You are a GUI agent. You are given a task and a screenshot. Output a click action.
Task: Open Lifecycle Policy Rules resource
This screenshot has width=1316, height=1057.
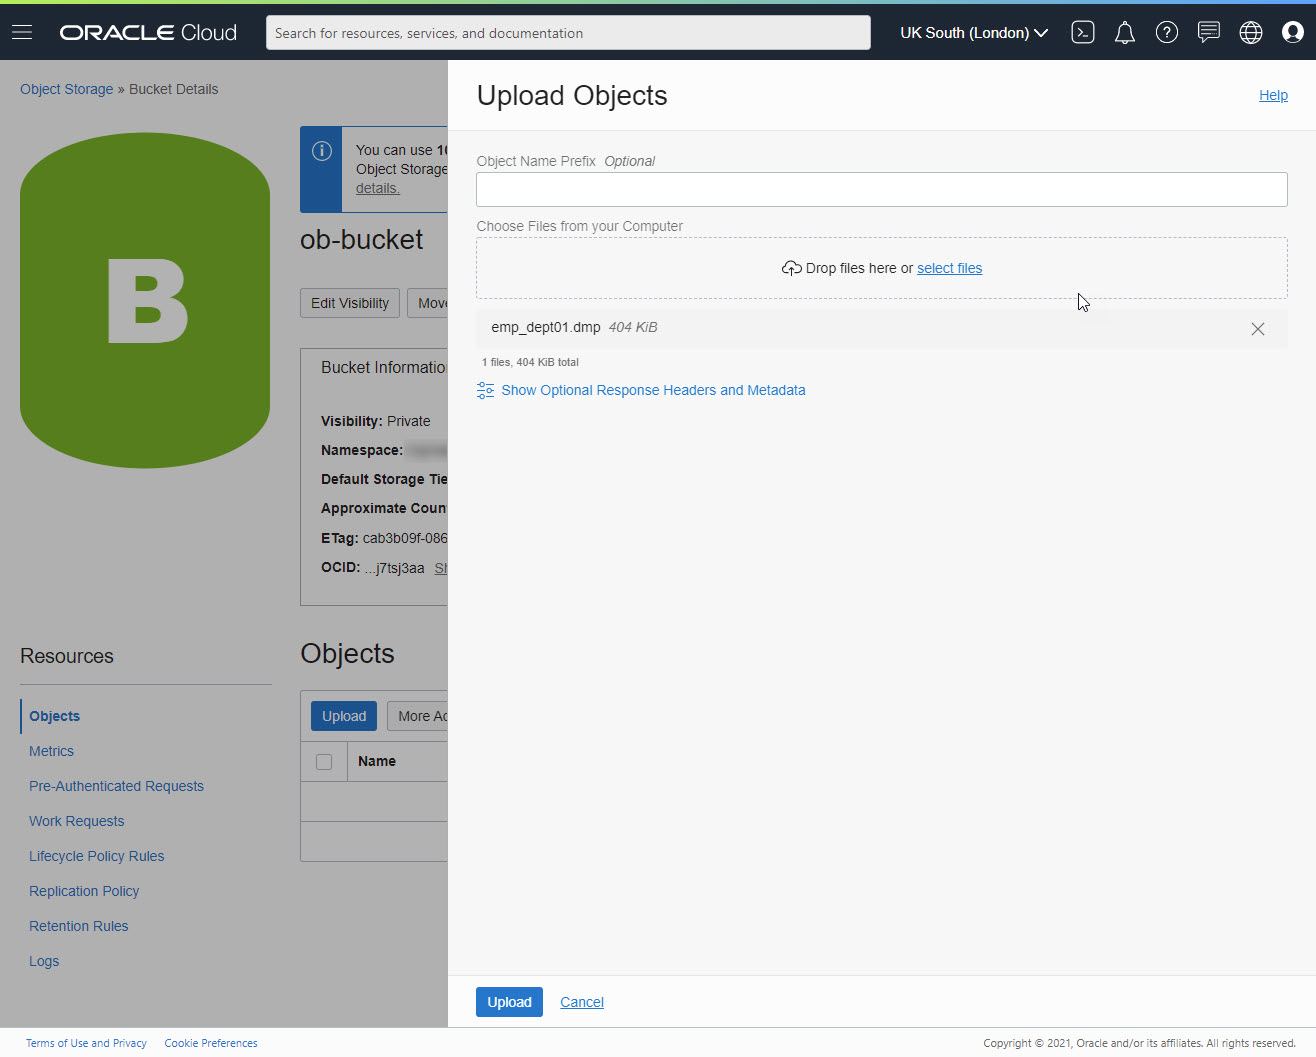(x=97, y=856)
